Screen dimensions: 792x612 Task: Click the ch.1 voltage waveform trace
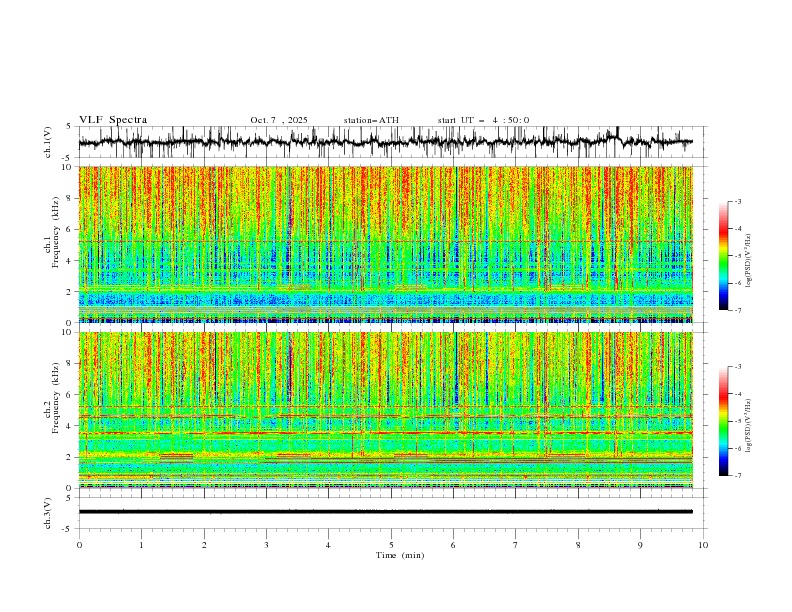pyautogui.click(x=386, y=142)
